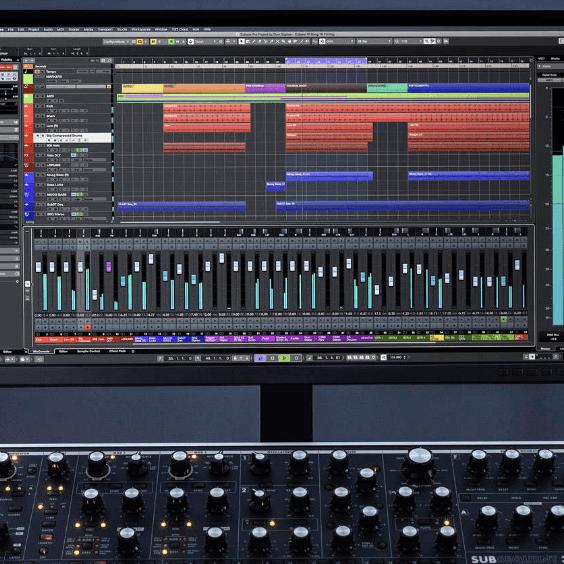This screenshot has width=564, height=564.
Task: Open the Grid snap type dropdown
Action: click(x=337, y=42)
